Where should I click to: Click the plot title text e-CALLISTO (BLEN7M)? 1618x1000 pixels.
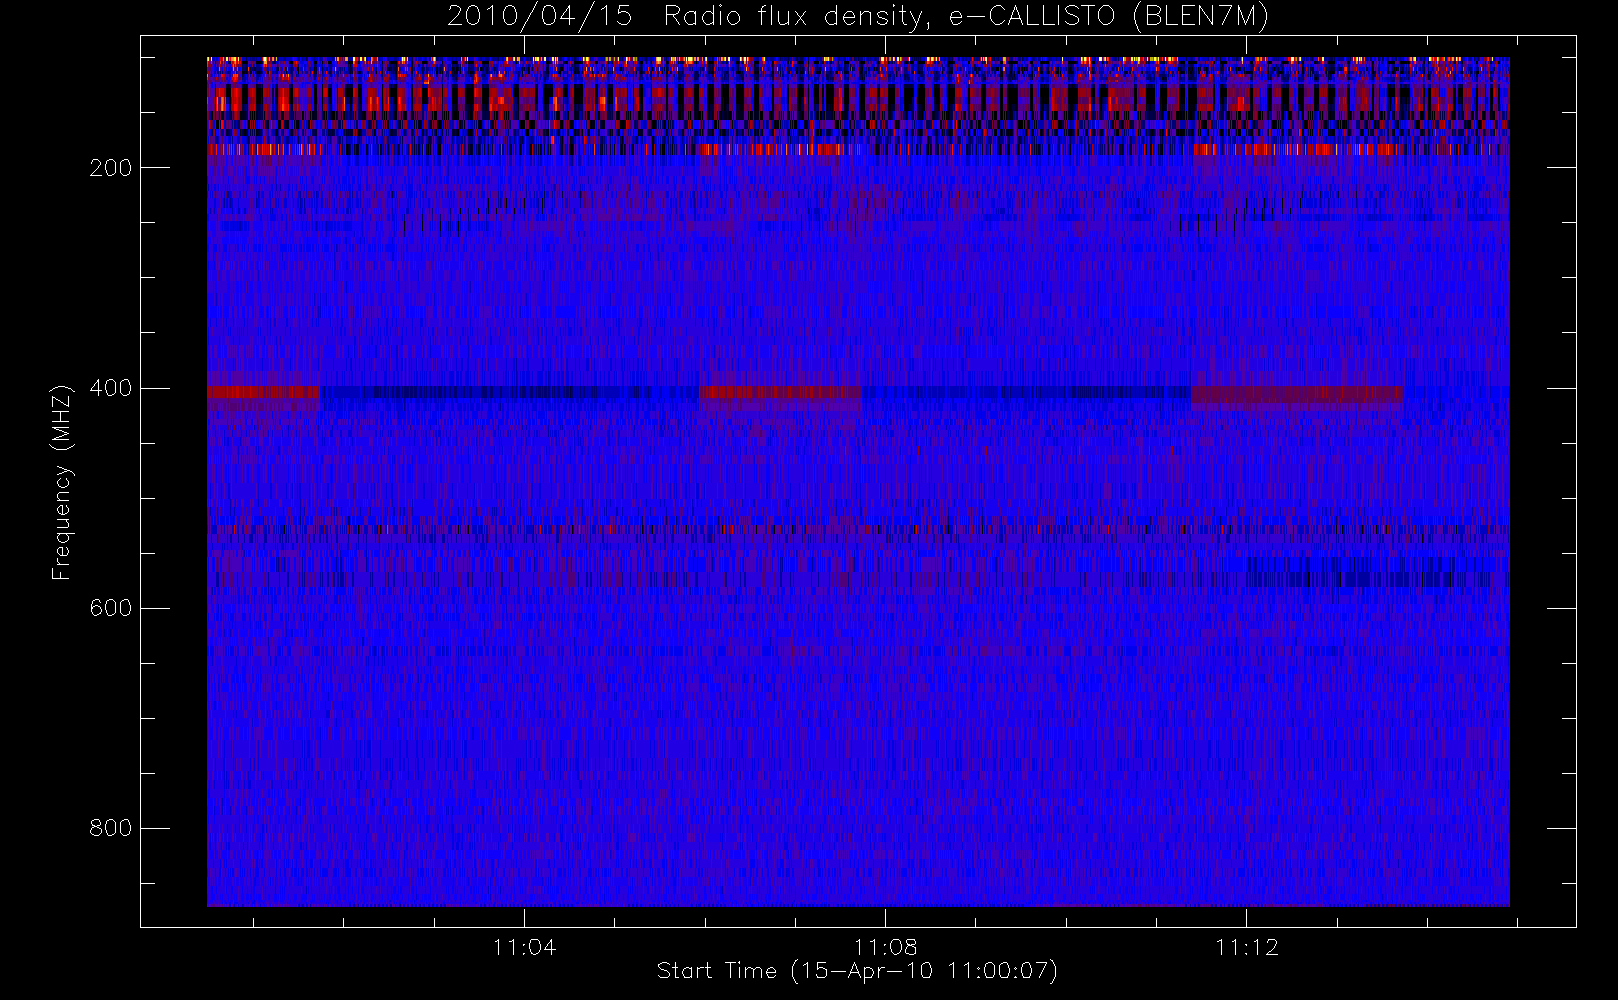click(1108, 17)
